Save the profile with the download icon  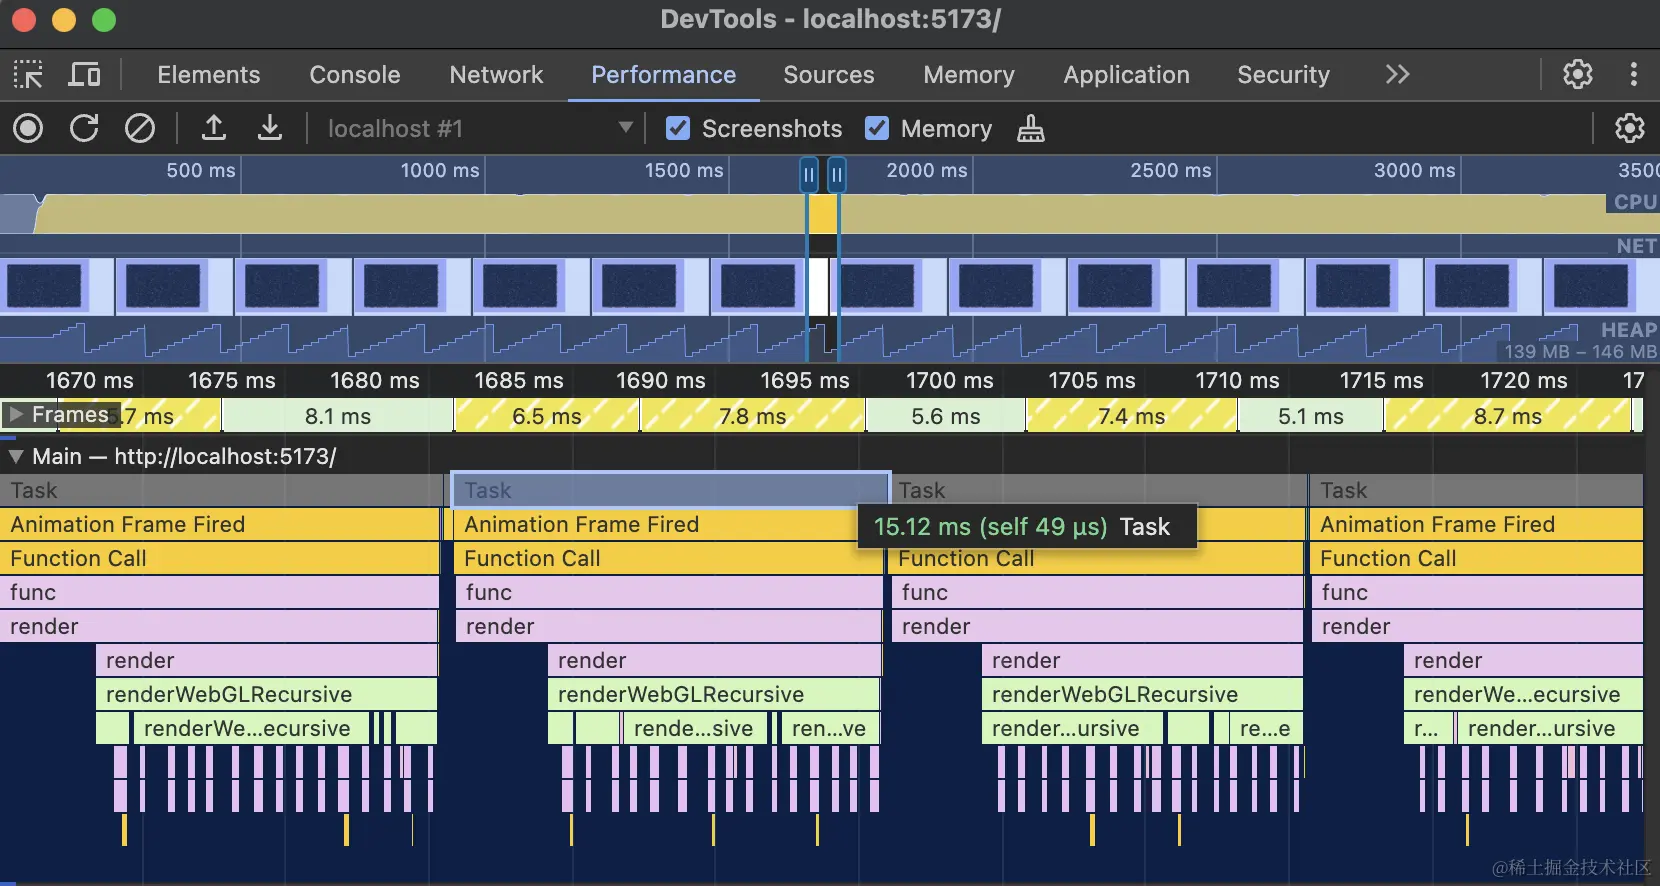(270, 128)
